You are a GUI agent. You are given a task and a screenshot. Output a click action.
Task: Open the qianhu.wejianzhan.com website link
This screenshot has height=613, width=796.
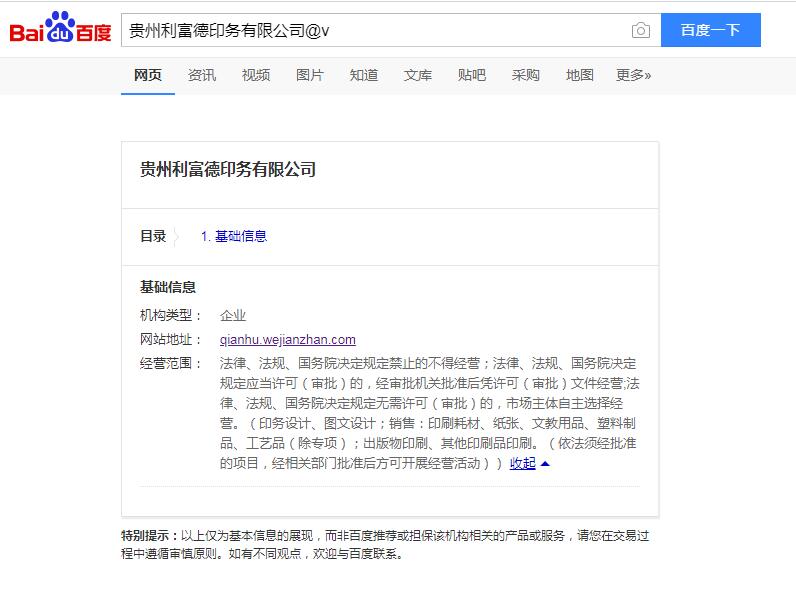click(288, 340)
